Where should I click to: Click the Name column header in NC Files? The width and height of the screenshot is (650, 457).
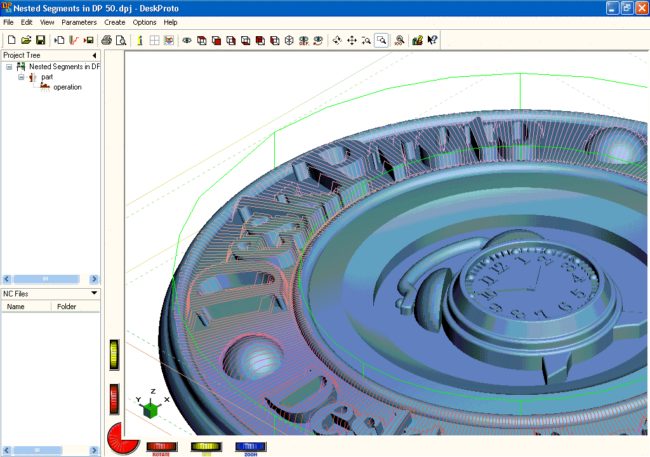coord(17,307)
